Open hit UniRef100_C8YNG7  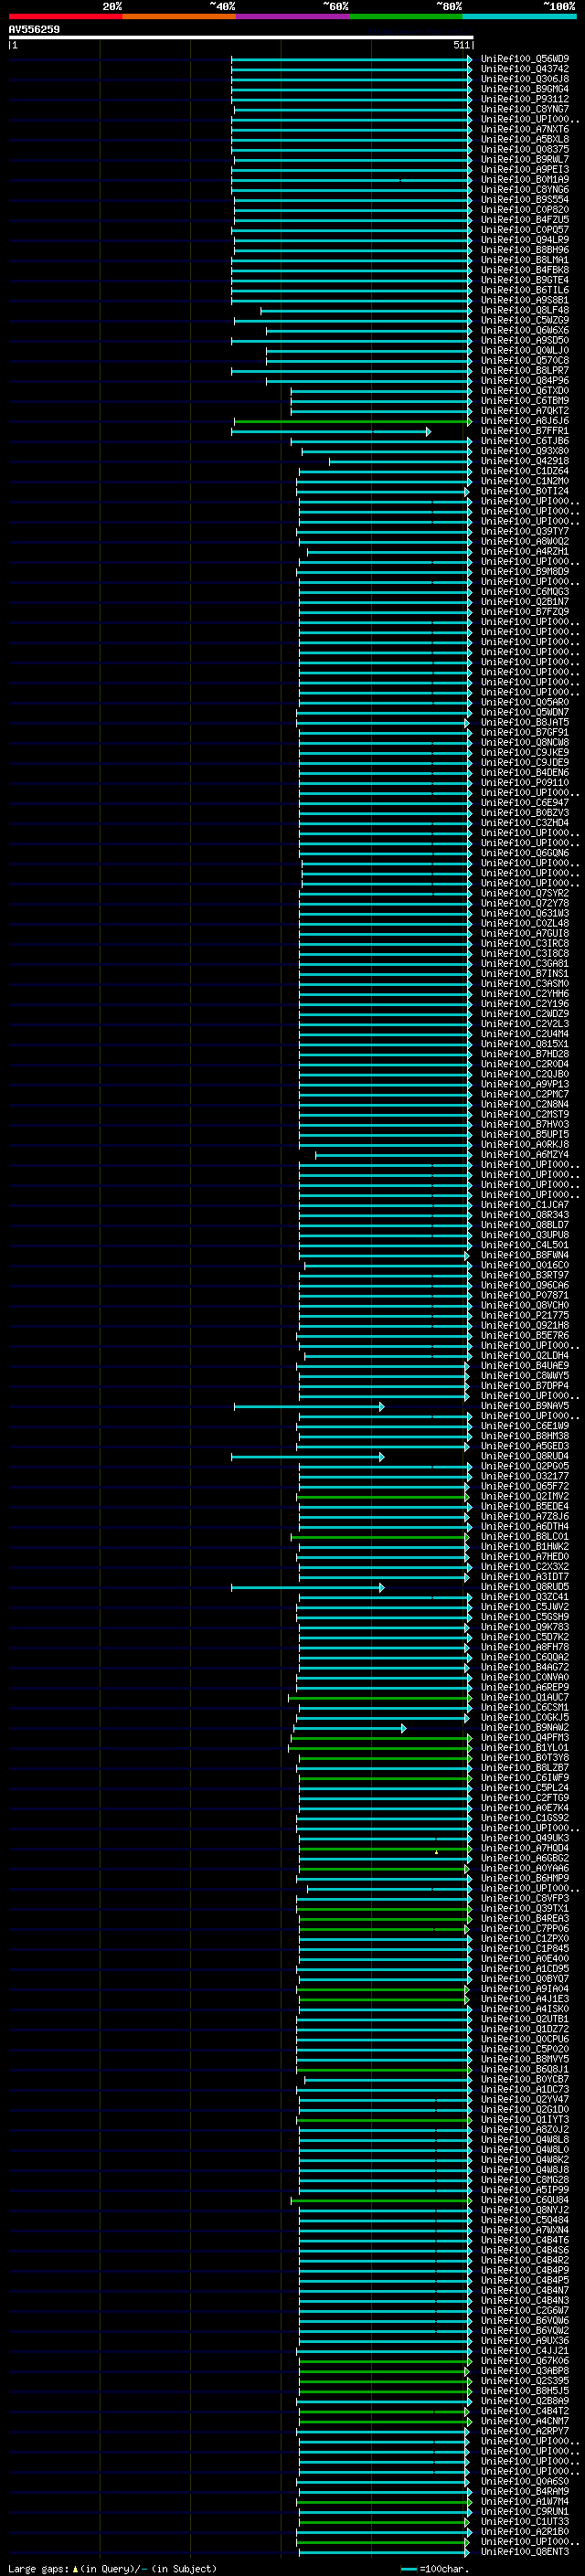coord(525,109)
